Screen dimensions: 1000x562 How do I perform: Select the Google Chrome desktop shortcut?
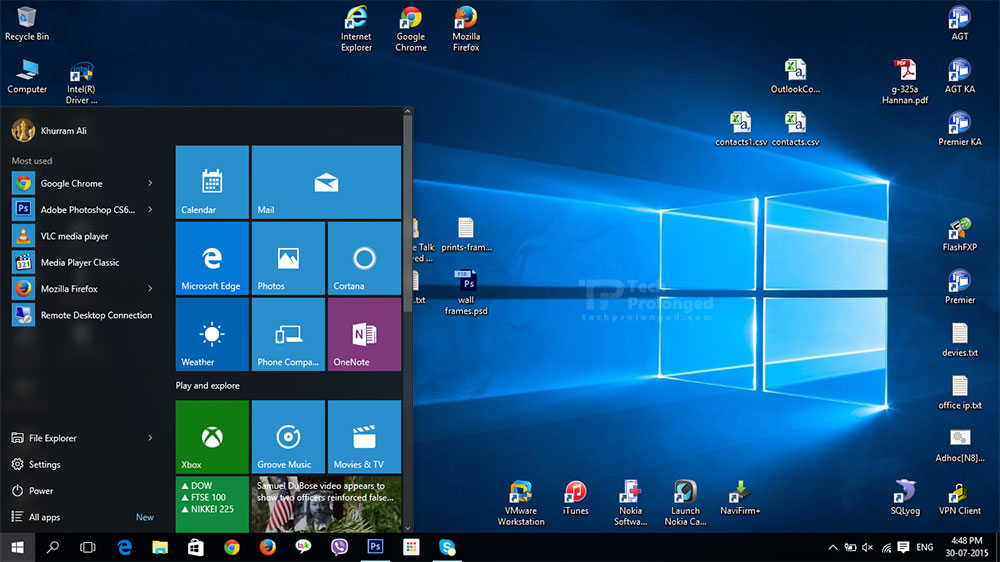[411, 29]
